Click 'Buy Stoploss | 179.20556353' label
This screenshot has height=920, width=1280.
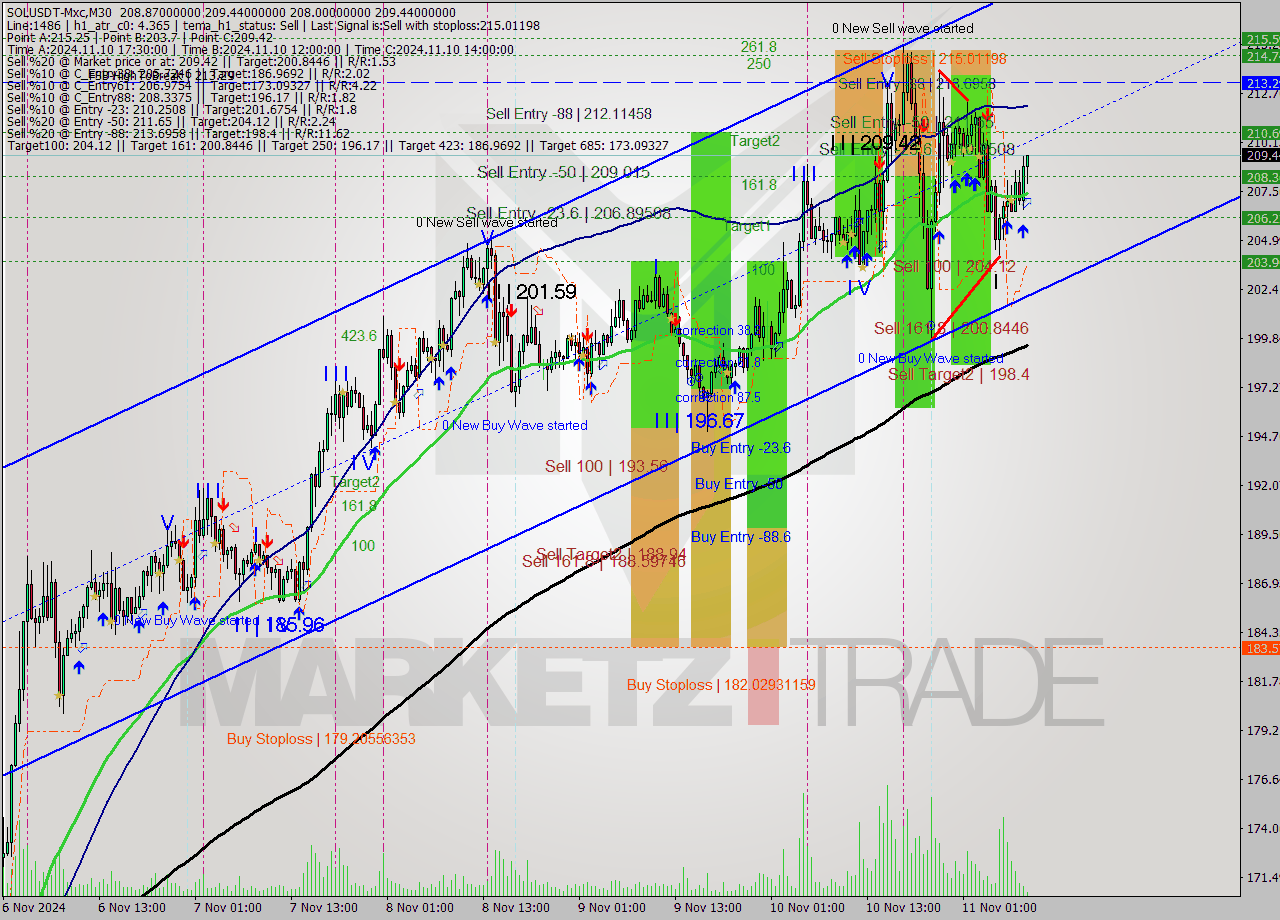[321, 739]
